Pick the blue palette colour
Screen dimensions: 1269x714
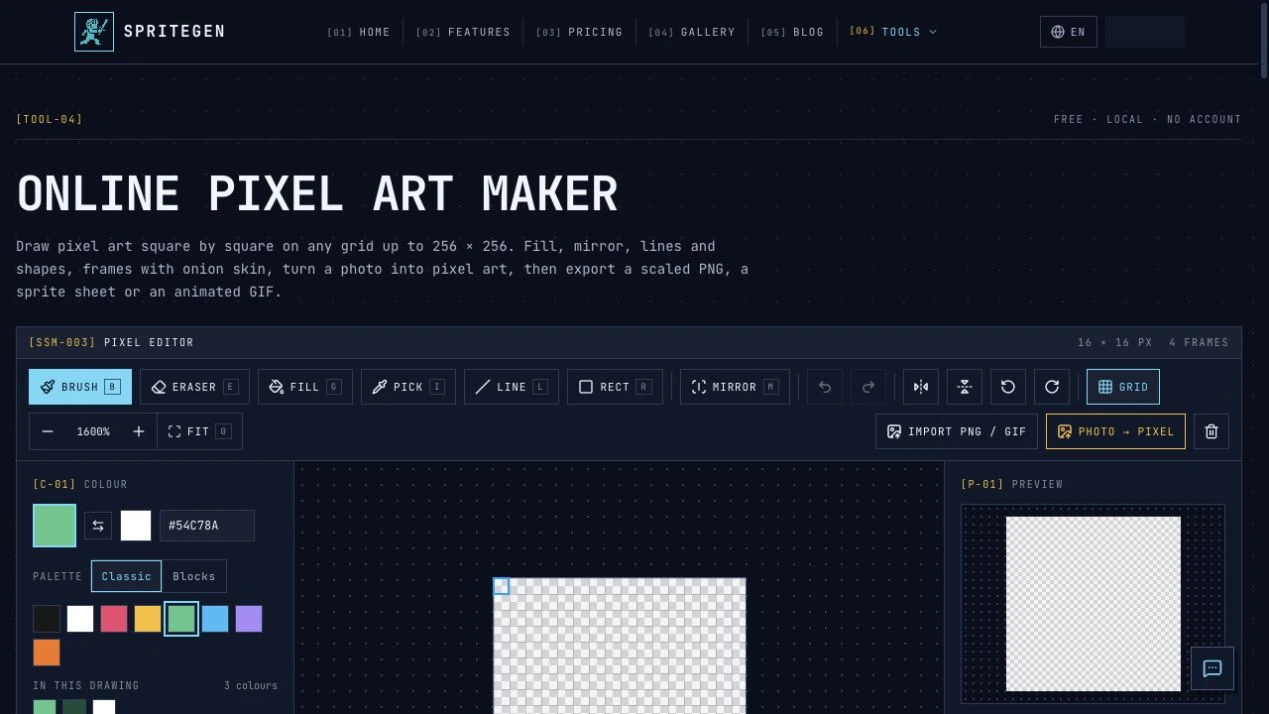click(215, 619)
